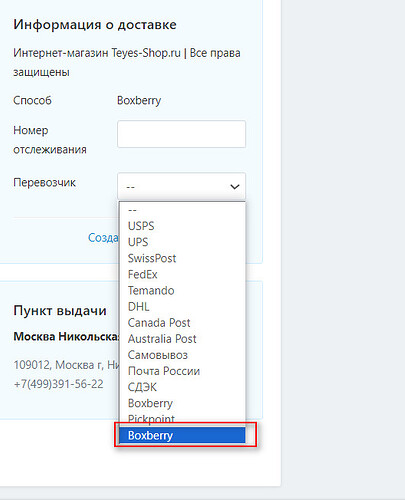Select SwissPost carrier option
Image resolution: width=405 pixels, height=500 pixels.
point(182,258)
